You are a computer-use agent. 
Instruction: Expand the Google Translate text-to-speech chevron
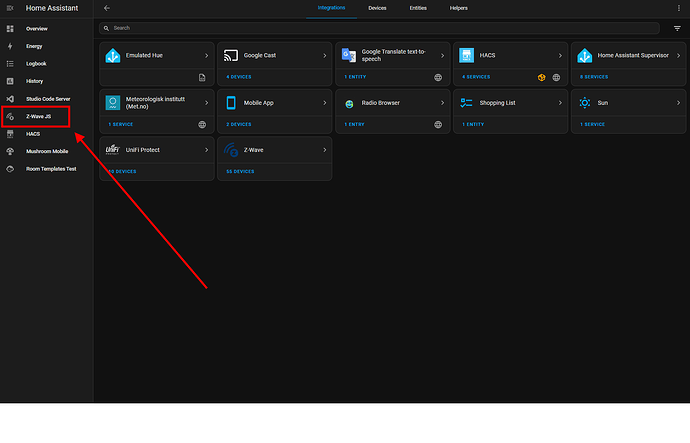click(x=442, y=55)
